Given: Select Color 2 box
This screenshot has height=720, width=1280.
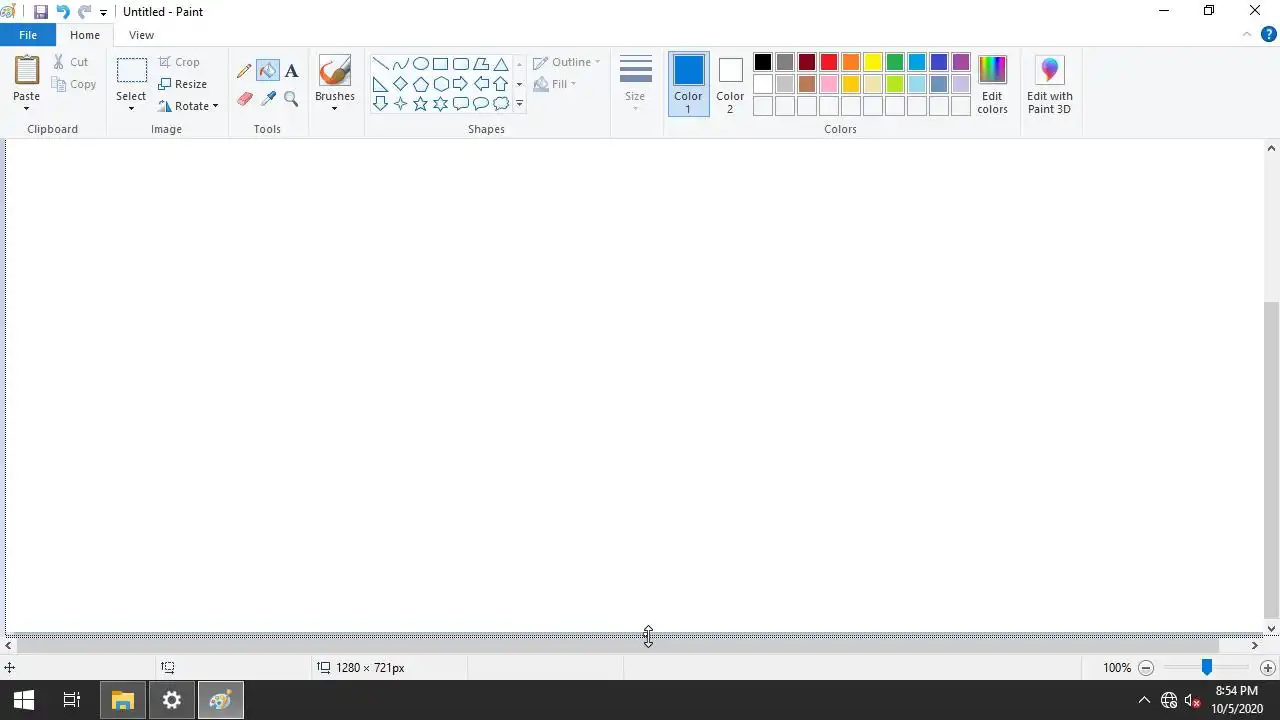Looking at the screenshot, I should coord(730,84).
